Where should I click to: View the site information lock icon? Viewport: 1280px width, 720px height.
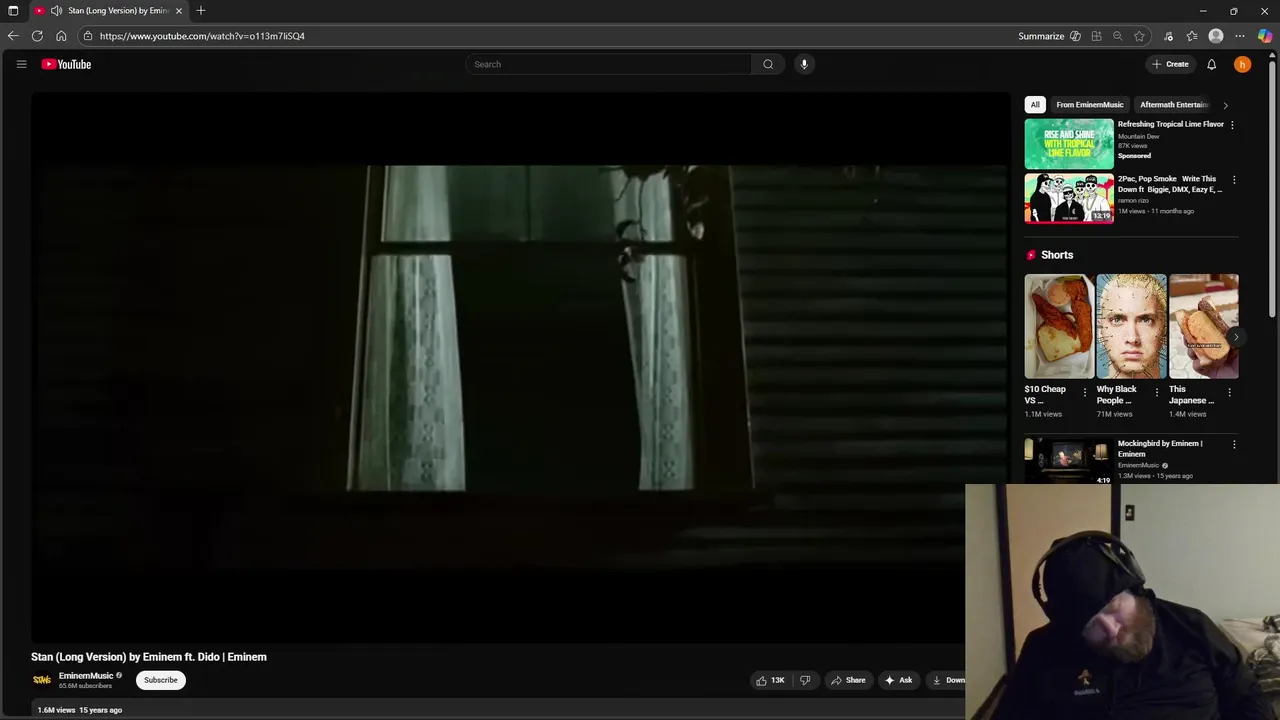[88, 36]
